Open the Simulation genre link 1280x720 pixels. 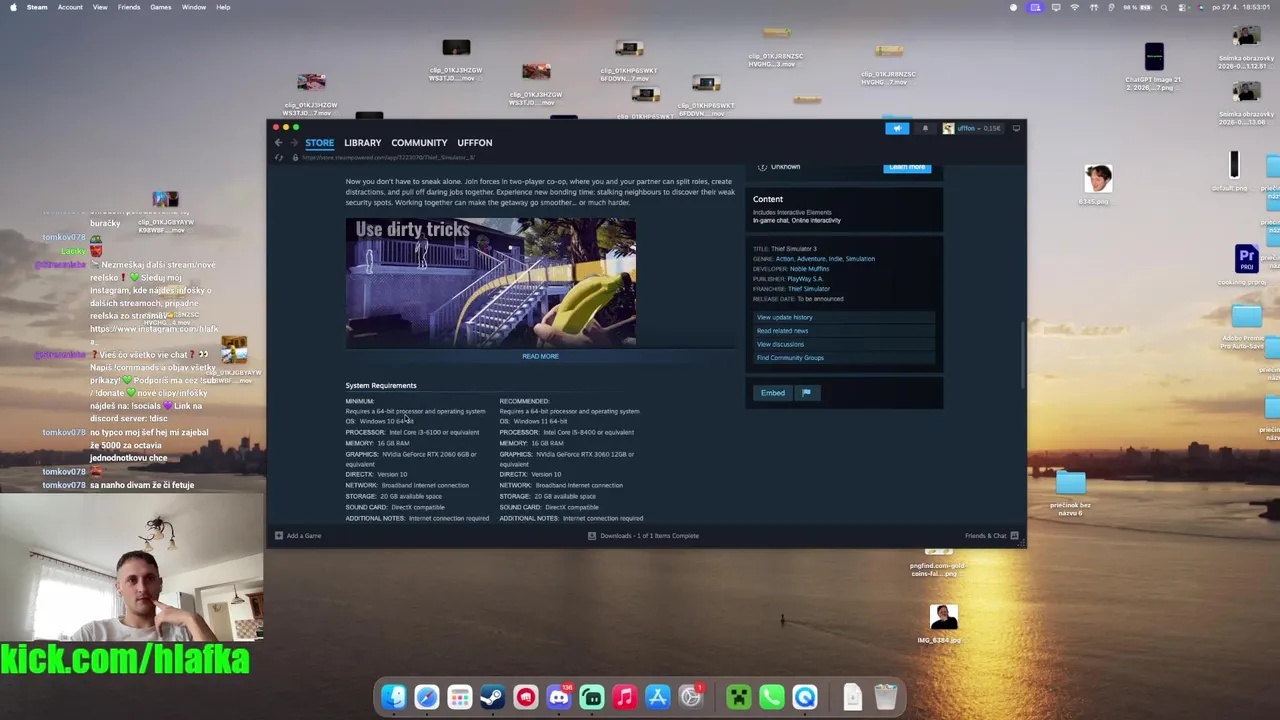coord(860,259)
